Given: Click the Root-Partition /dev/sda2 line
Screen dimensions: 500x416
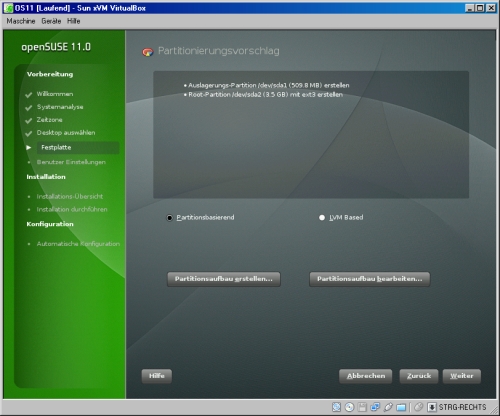Looking at the screenshot, I should point(265,95).
